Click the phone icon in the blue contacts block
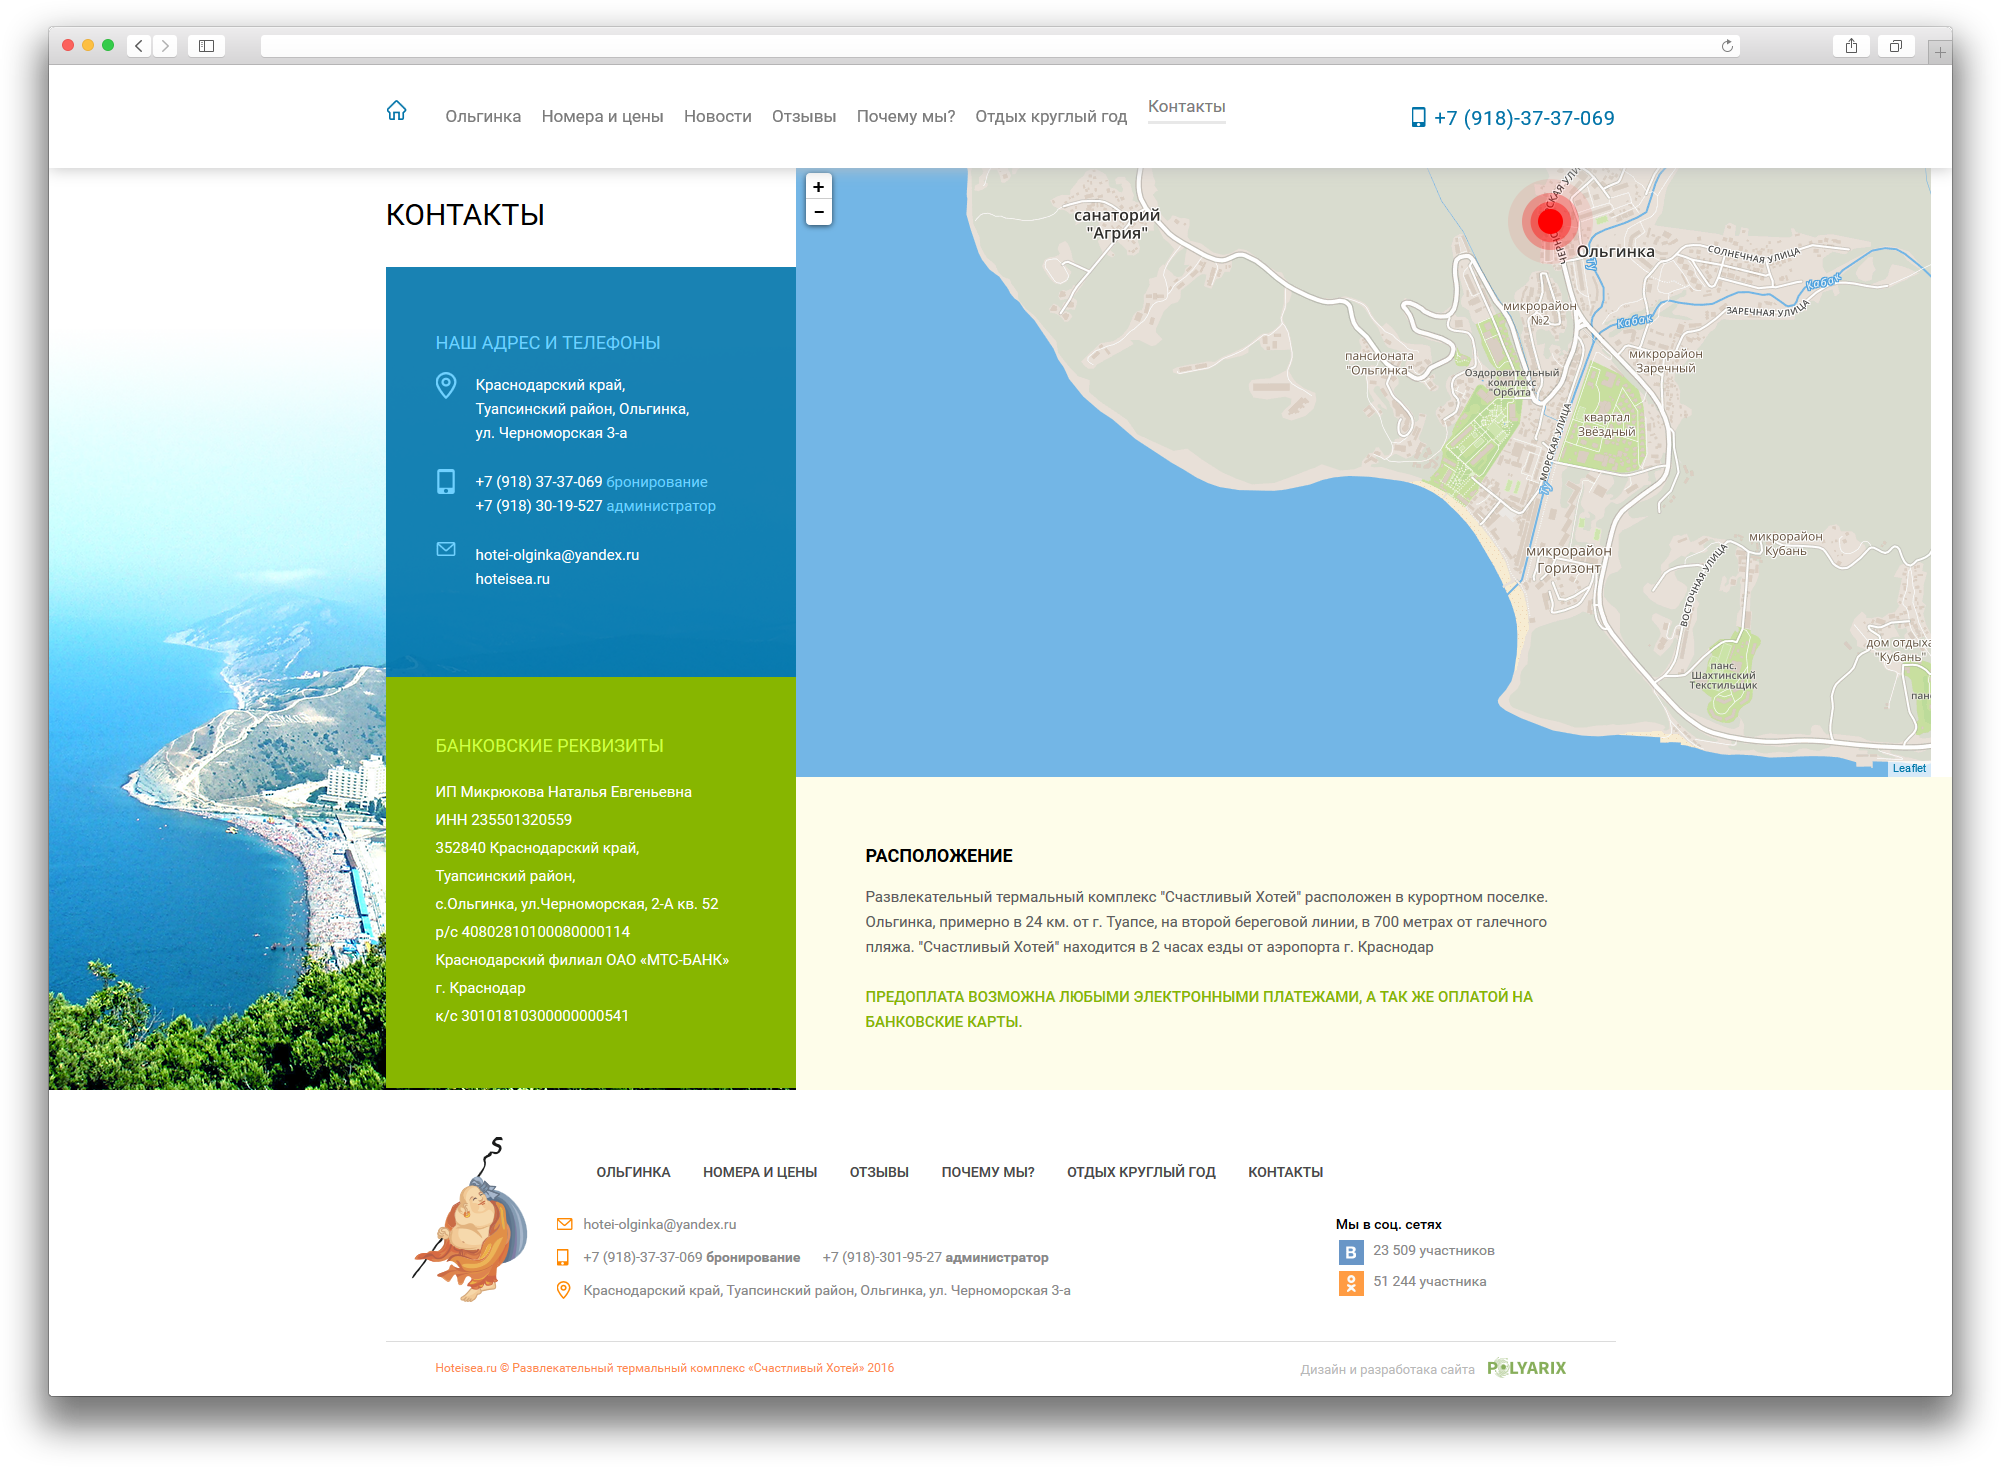Viewport: 2001px width, 1467px height. (x=446, y=482)
